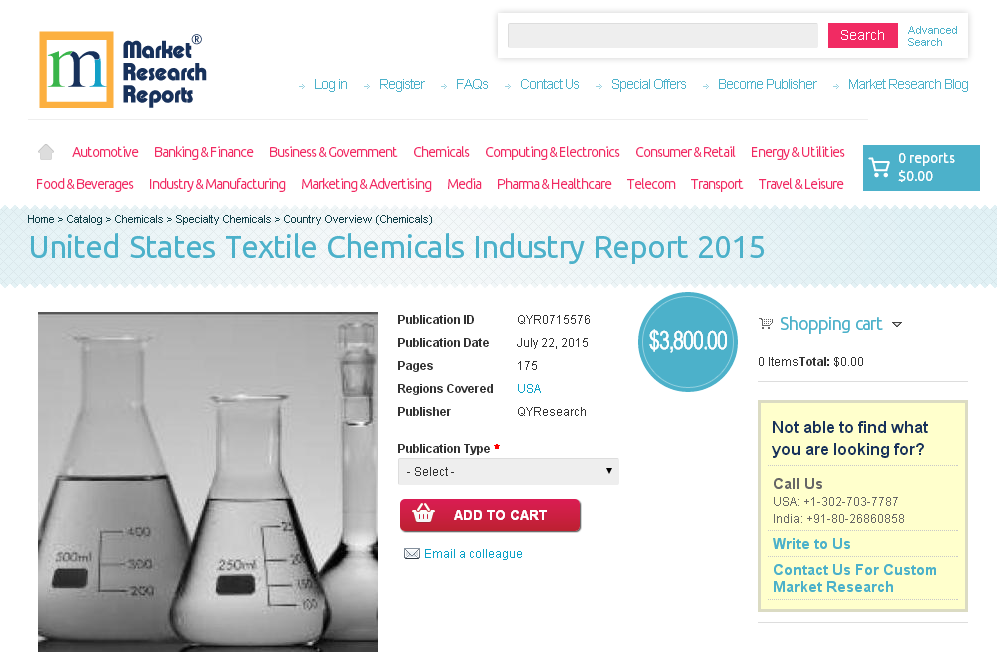Open the Publication Type select dropdown
The height and width of the screenshot is (656, 998).
(507, 471)
